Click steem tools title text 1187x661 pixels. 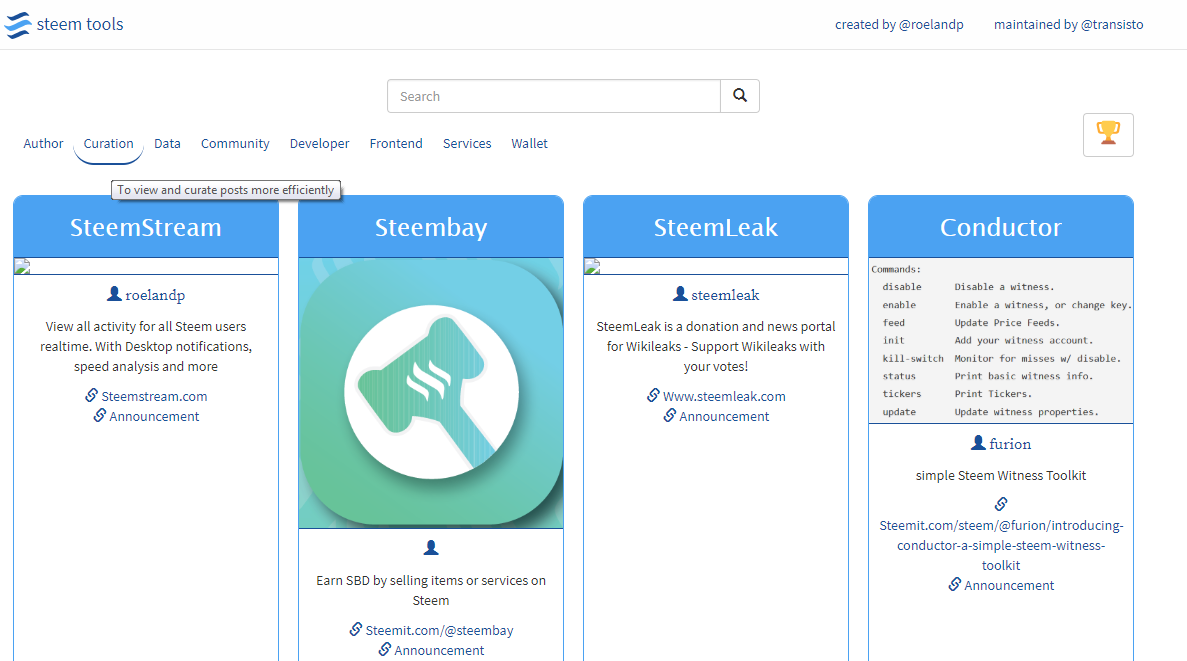[79, 24]
